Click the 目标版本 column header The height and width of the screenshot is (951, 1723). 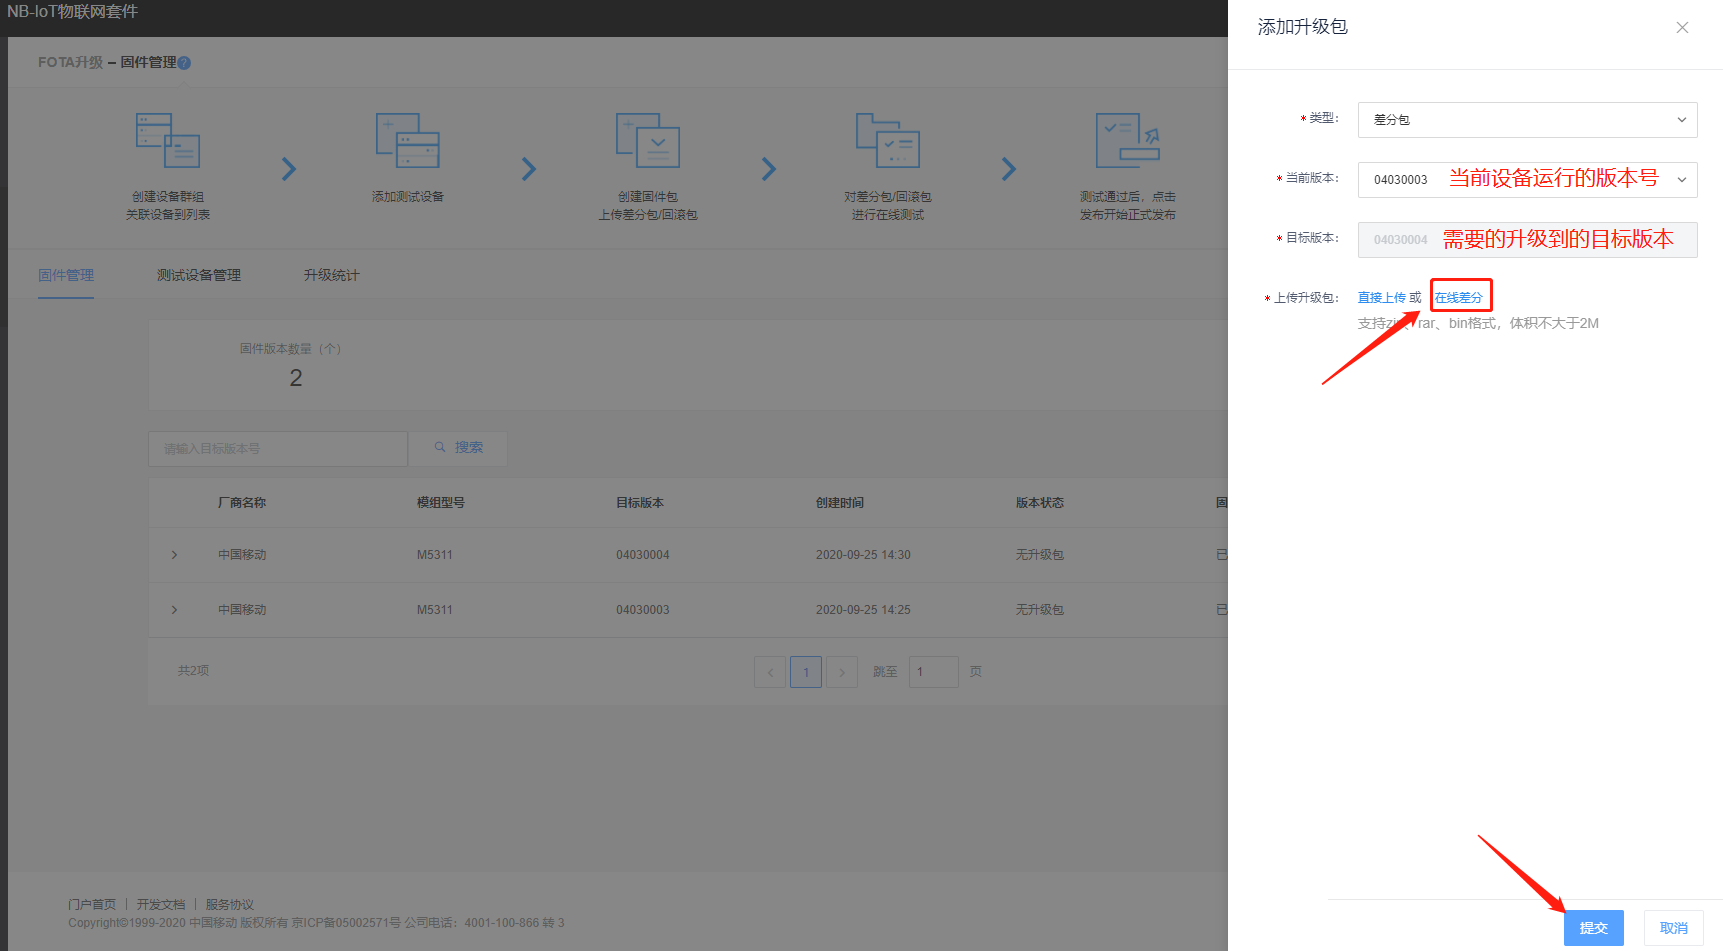640,503
